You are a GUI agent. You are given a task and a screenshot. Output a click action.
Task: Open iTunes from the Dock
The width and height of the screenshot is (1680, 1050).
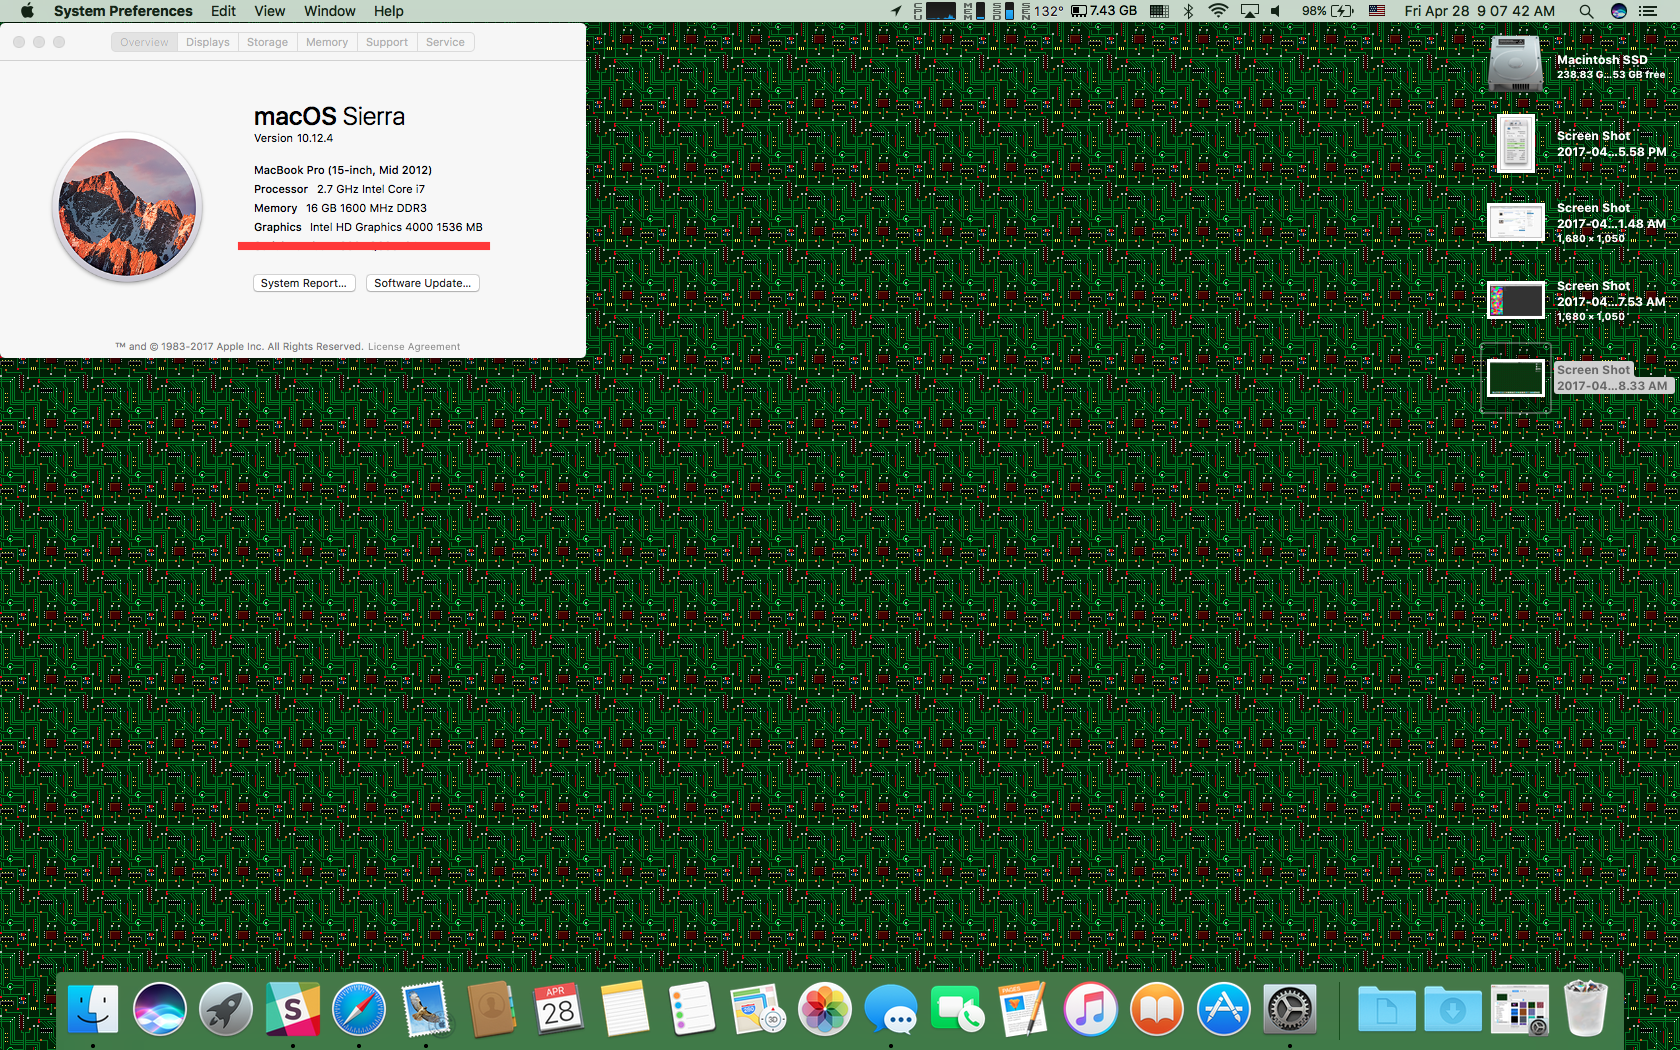pyautogui.click(x=1090, y=1008)
